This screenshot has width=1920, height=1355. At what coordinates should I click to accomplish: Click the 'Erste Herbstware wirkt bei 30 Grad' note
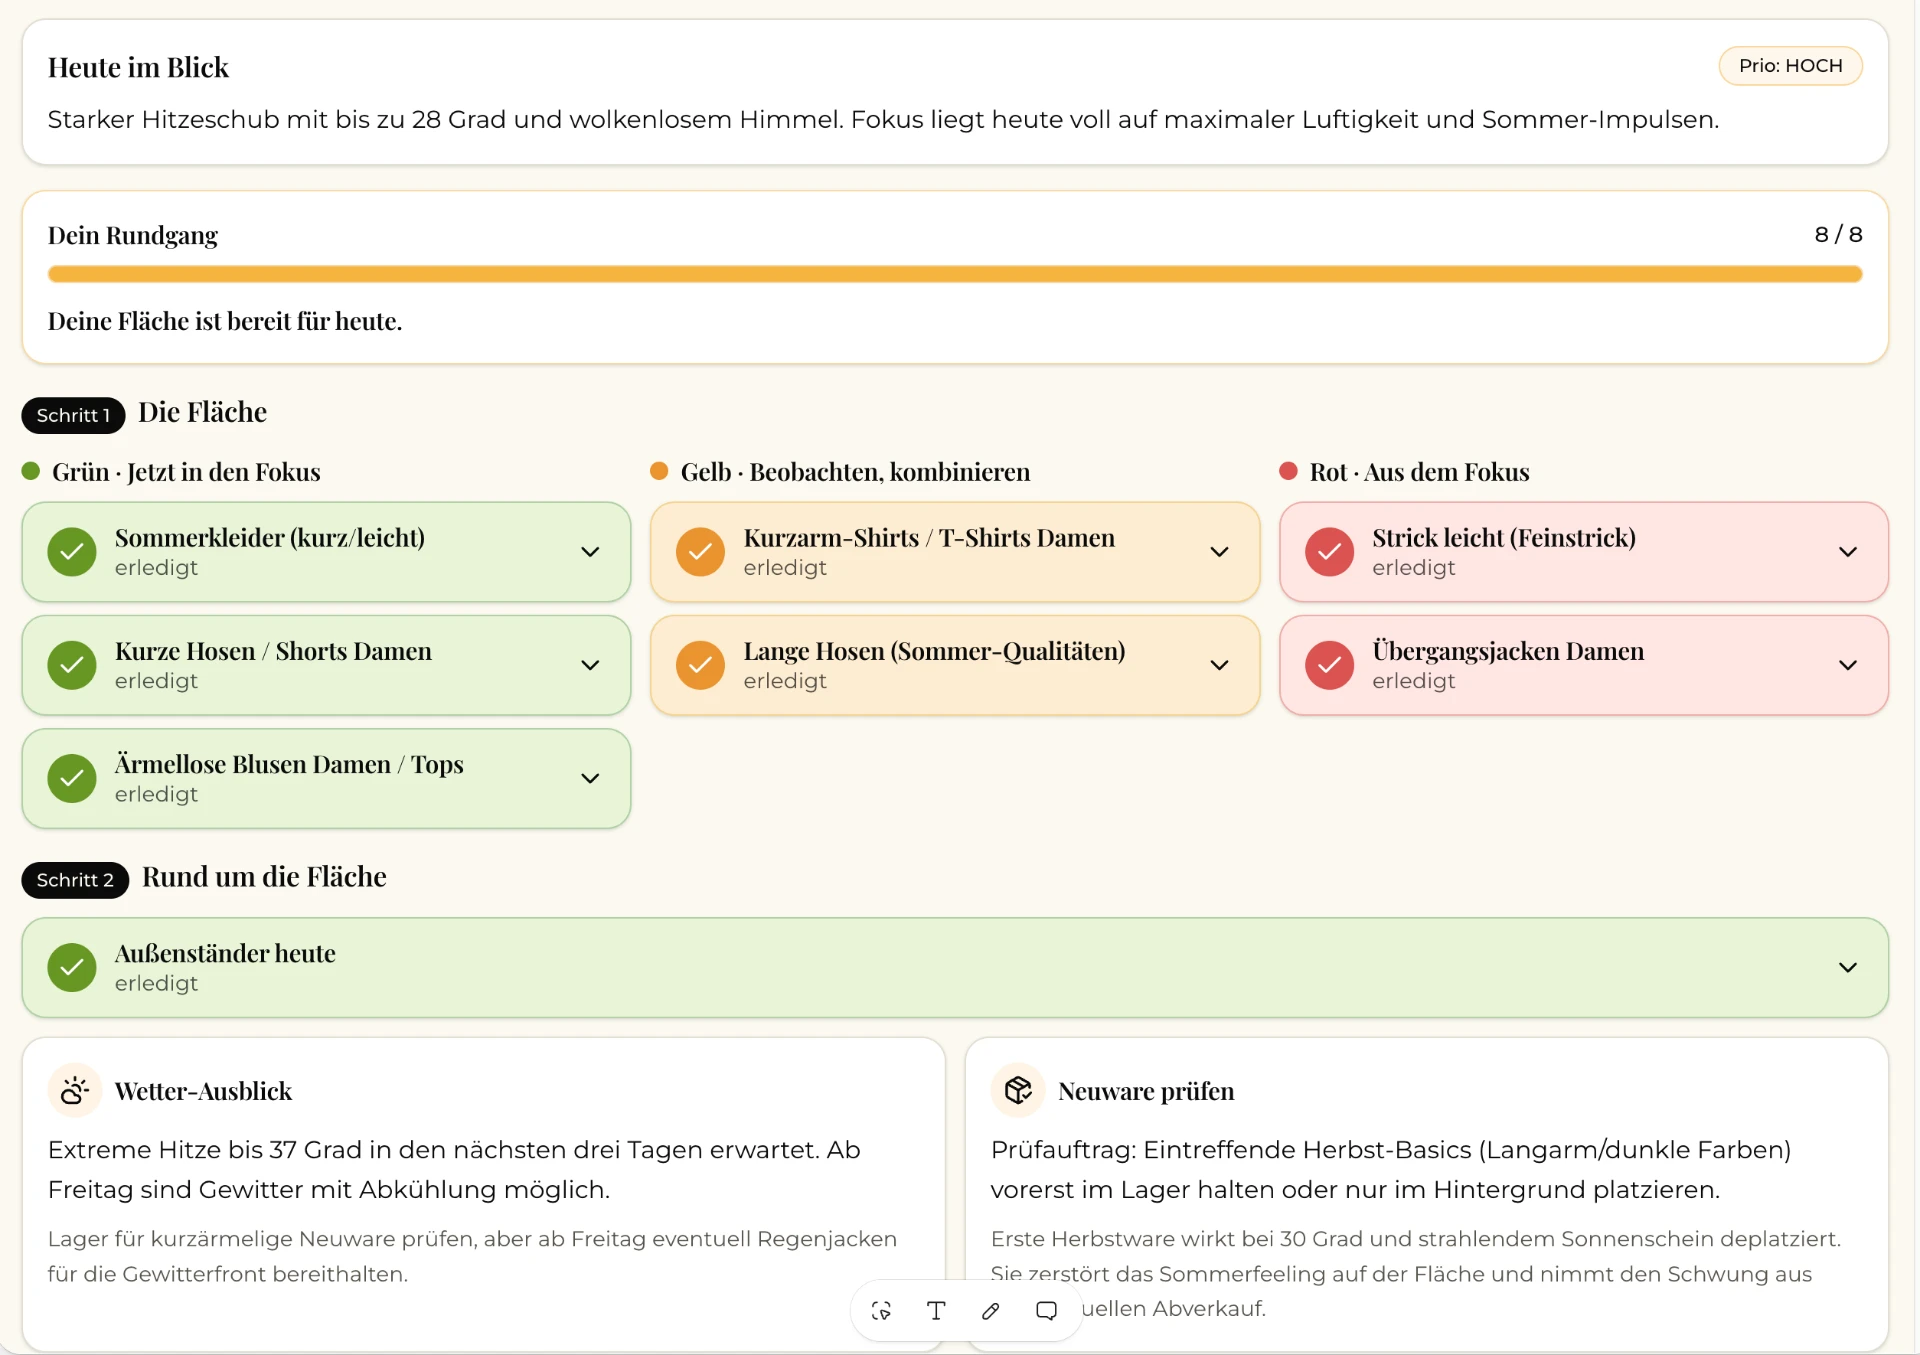pyautogui.click(x=1416, y=1273)
